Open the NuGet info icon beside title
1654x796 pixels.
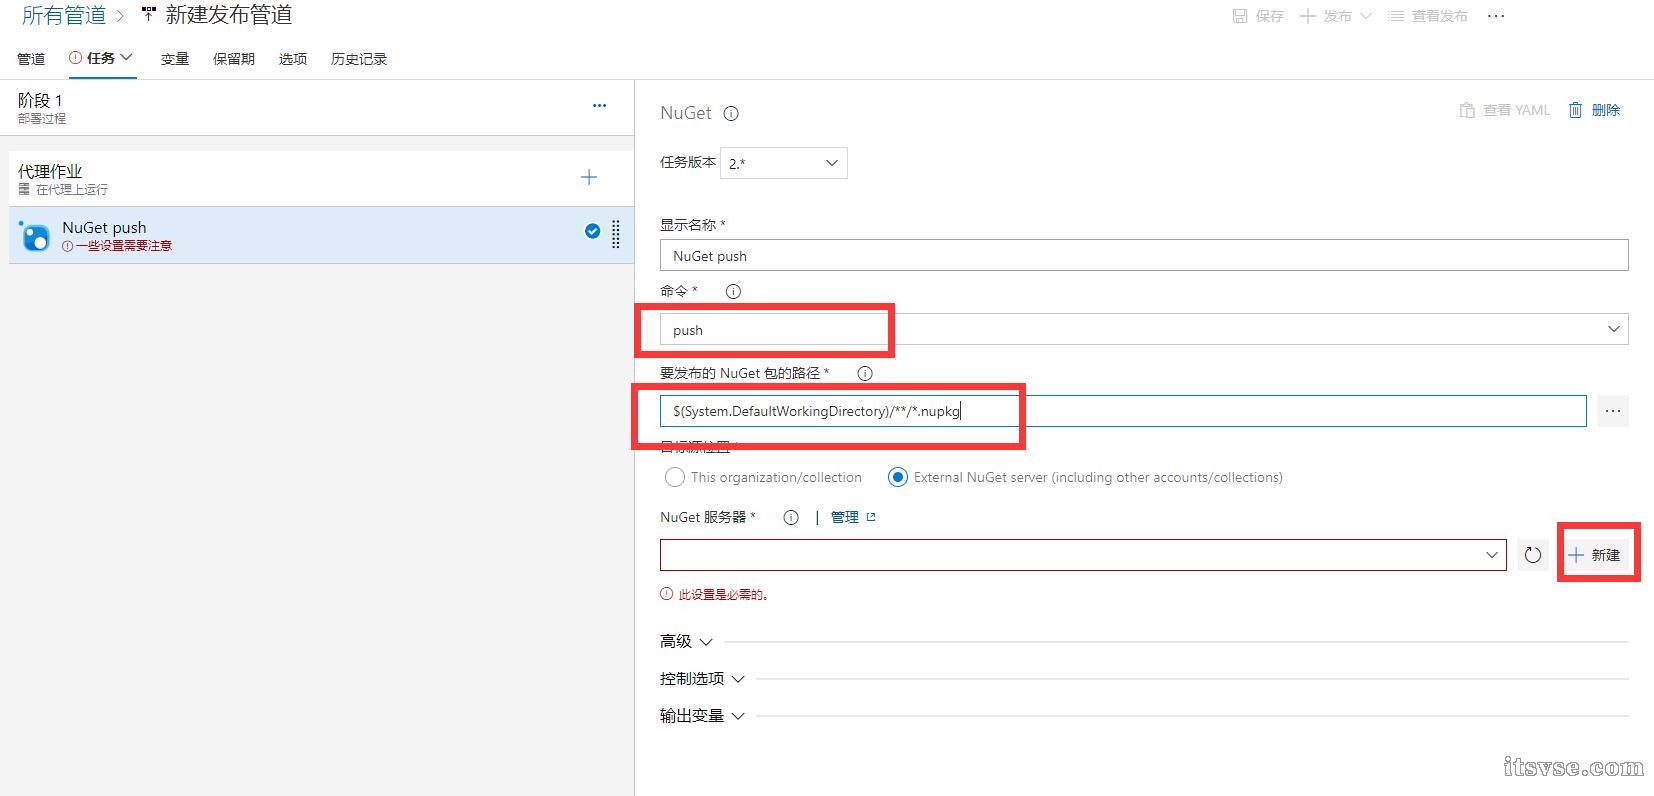731,113
